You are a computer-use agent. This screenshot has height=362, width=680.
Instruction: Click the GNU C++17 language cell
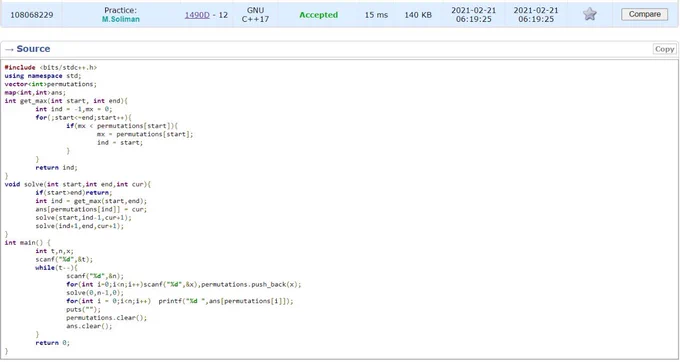pos(255,15)
